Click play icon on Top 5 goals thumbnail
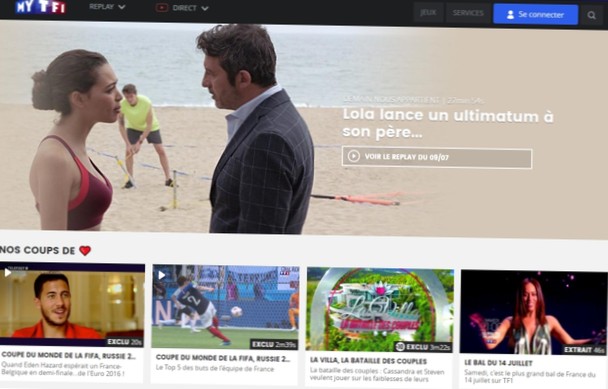Image resolution: width=608 pixels, height=389 pixels. coord(161,275)
